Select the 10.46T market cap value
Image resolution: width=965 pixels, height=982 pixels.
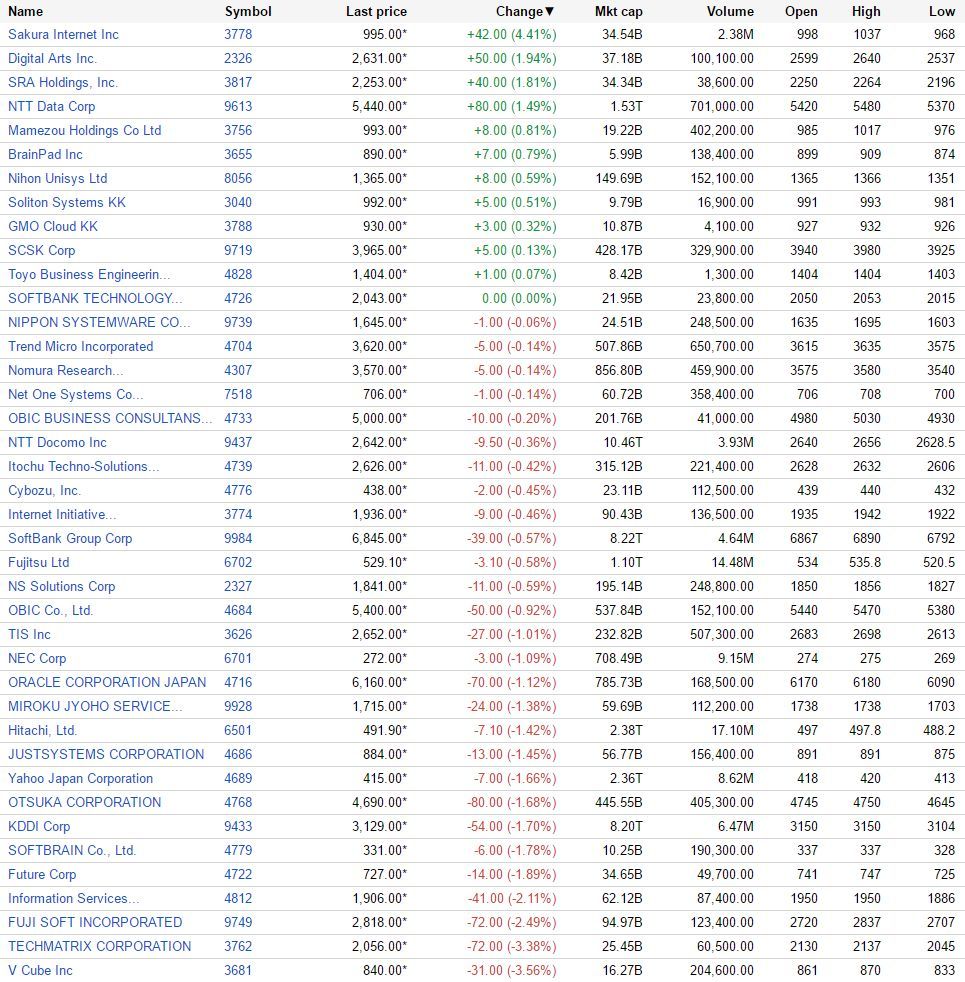click(x=622, y=442)
